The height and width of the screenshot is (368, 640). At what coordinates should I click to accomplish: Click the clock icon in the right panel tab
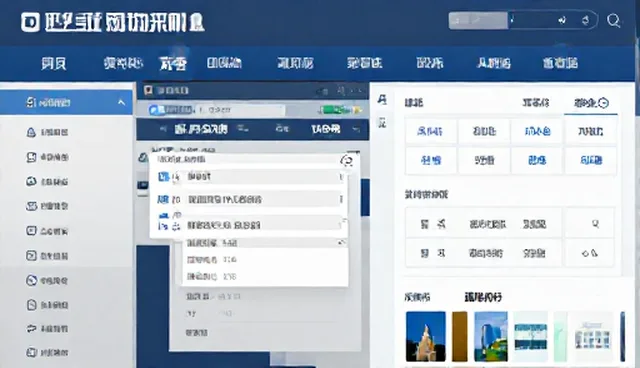point(604,103)
